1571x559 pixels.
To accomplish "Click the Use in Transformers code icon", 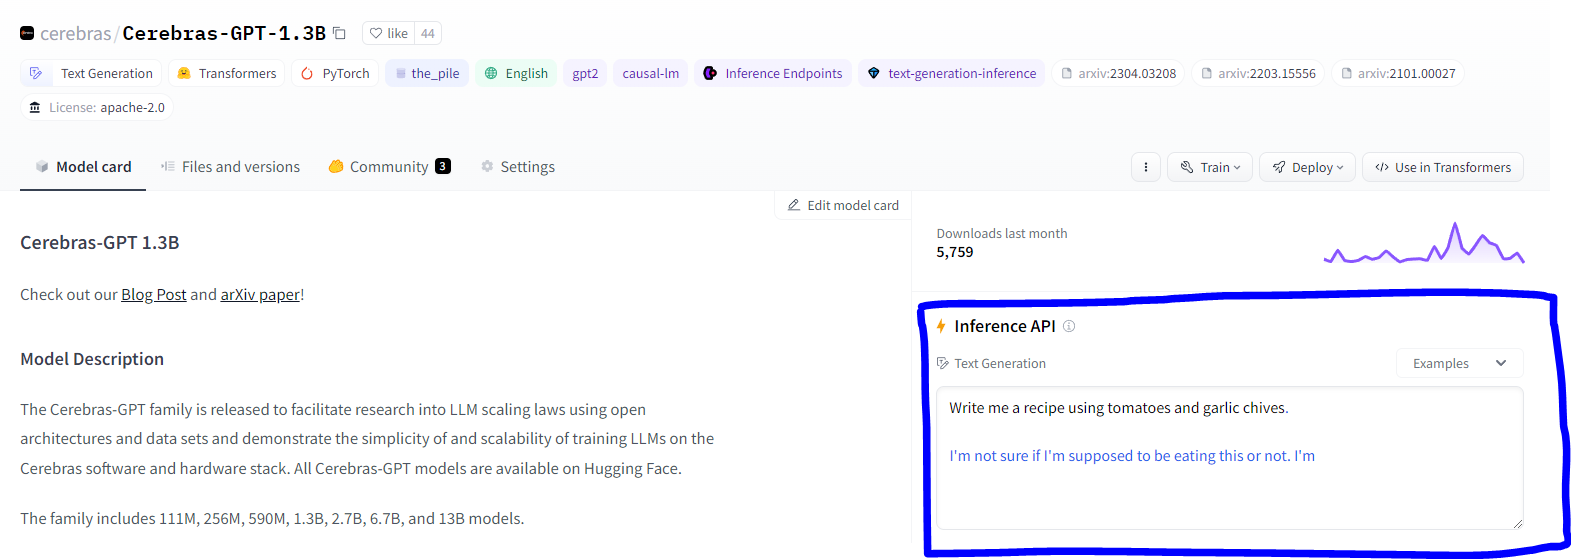I will [x=1382, y=167].
